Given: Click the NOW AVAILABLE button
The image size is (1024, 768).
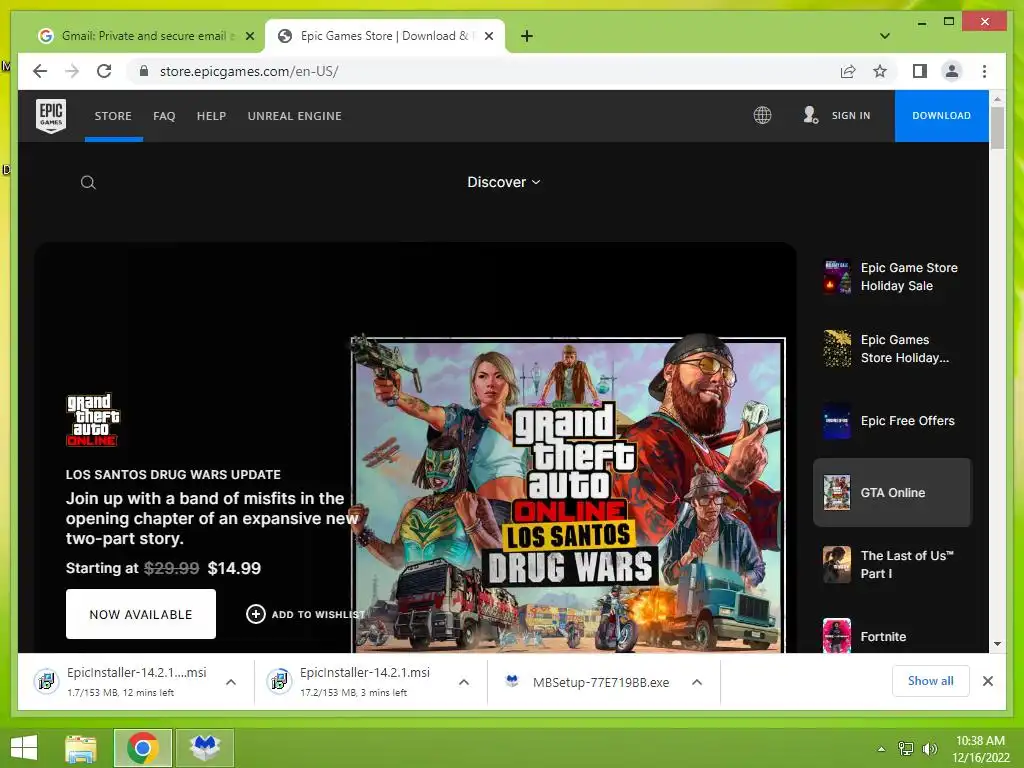Looking at the screenshot, I should point(140,614).
